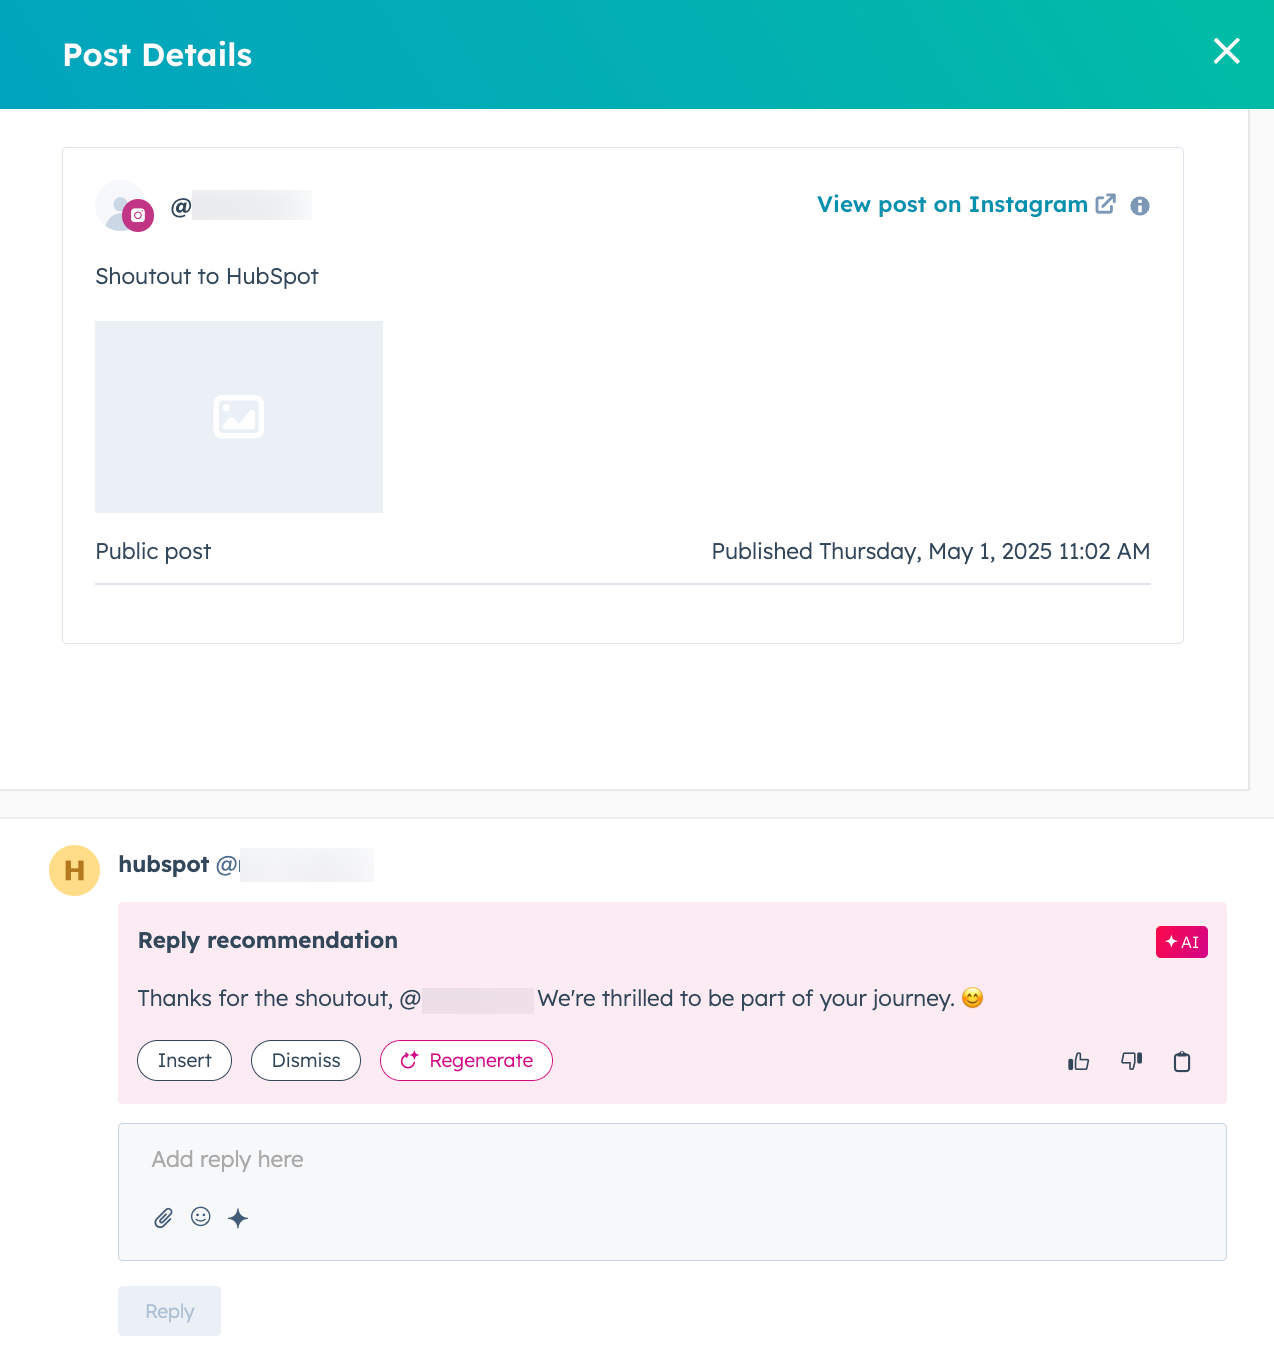
Task: Regenerate the AI reply recommendation
Action: [x=466, y=1060]
